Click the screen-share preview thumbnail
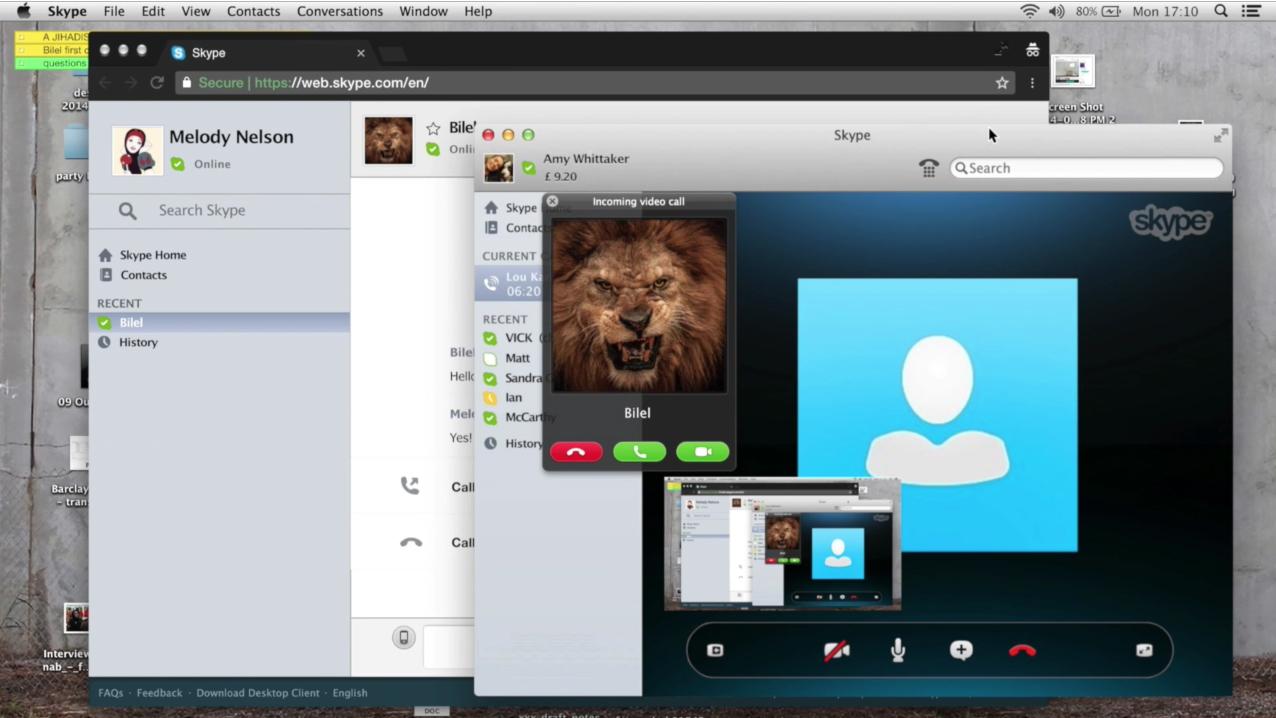Screen dimensions: 1276x718 (x=782, y=544)
